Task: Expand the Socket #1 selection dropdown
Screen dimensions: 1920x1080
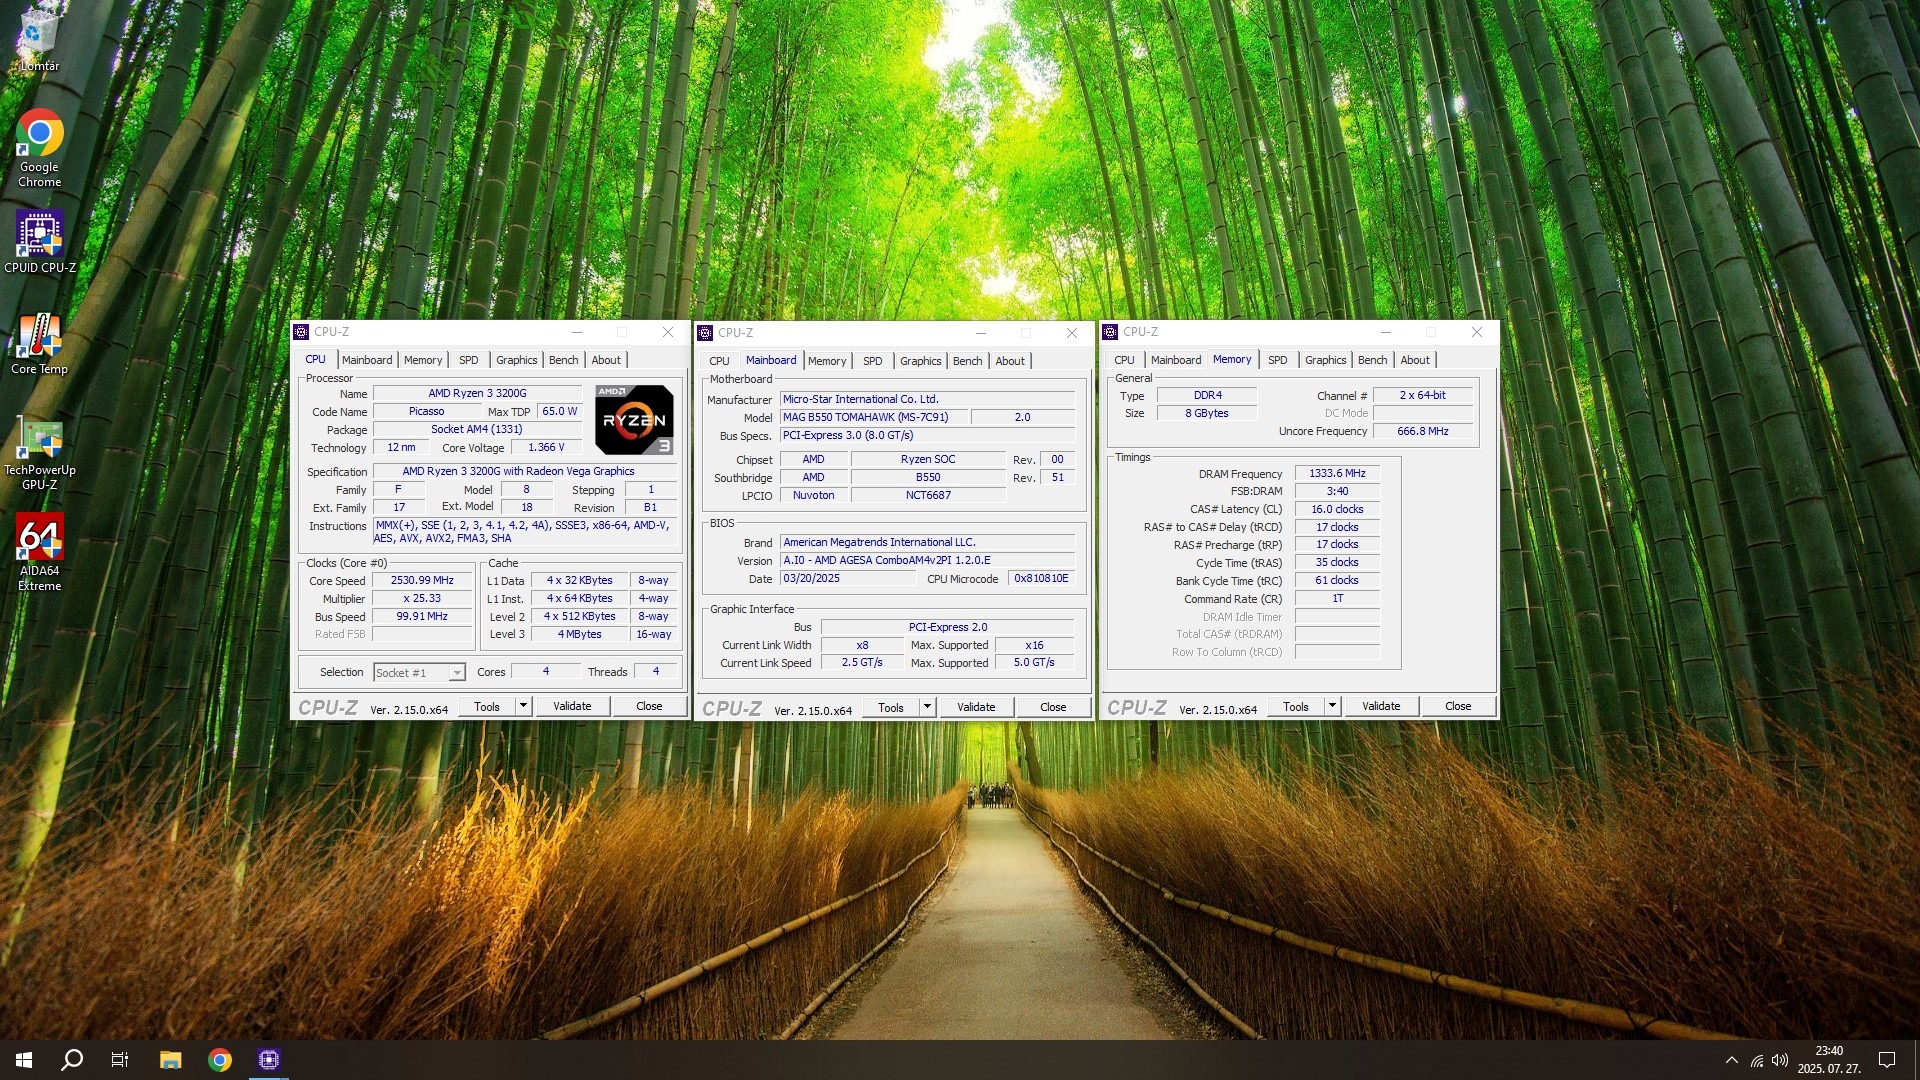Action: [456, 673]
